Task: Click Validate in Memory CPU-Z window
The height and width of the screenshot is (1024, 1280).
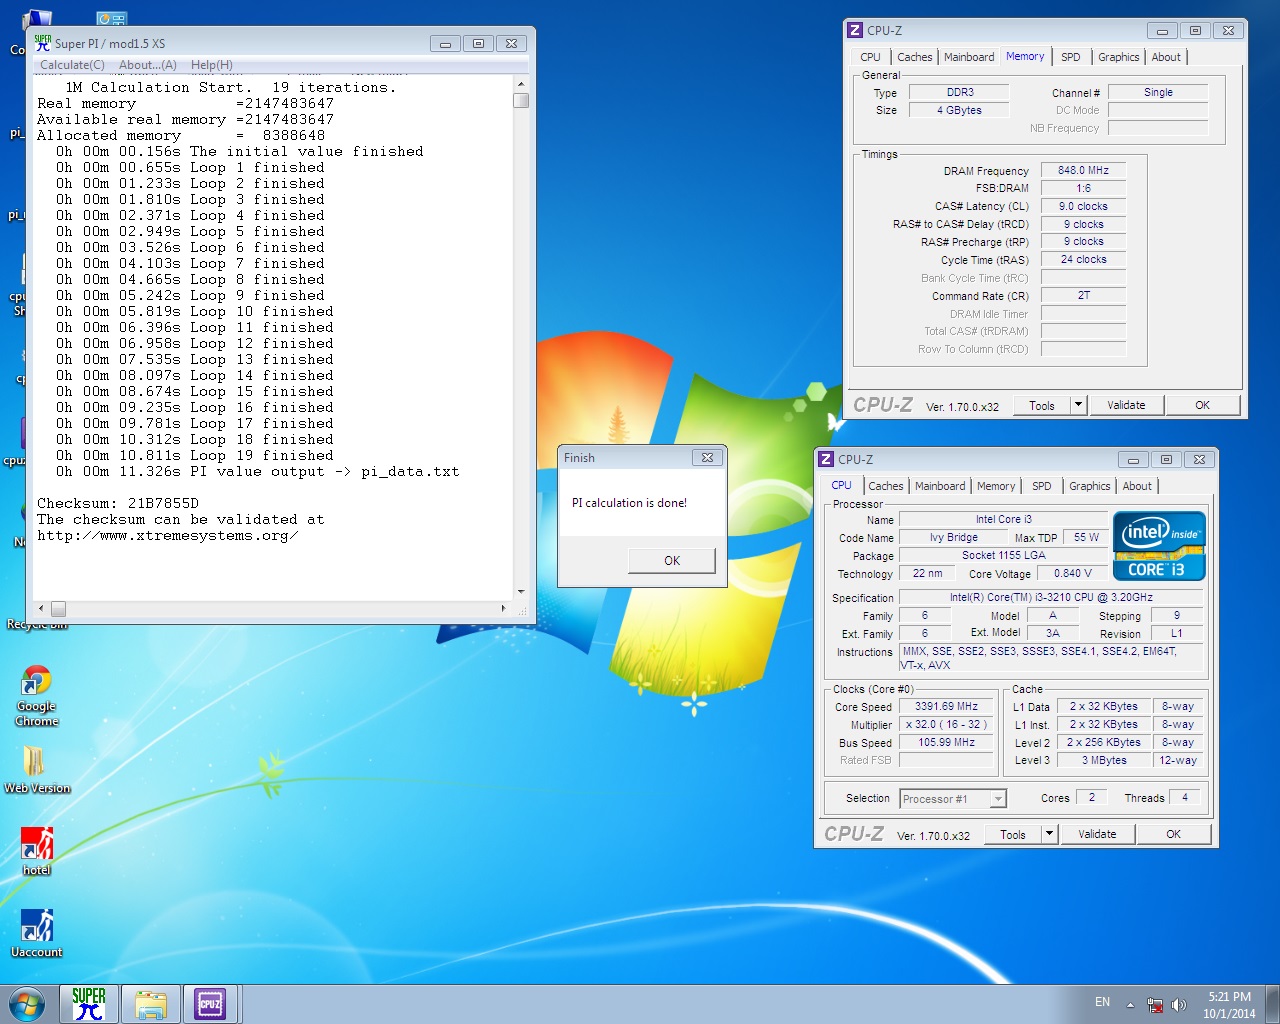Action: 1126,405
